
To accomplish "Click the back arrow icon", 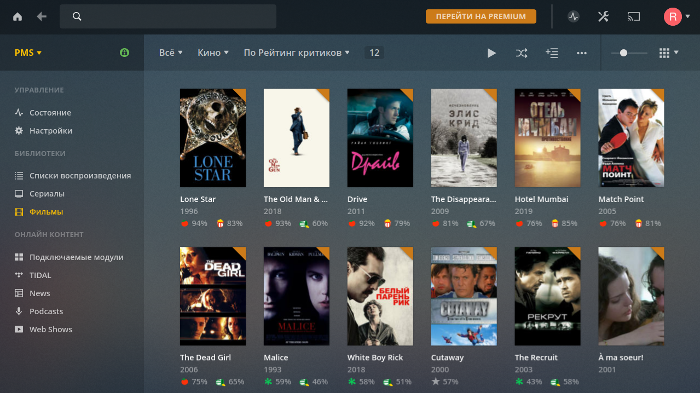I will click(42, 17).
